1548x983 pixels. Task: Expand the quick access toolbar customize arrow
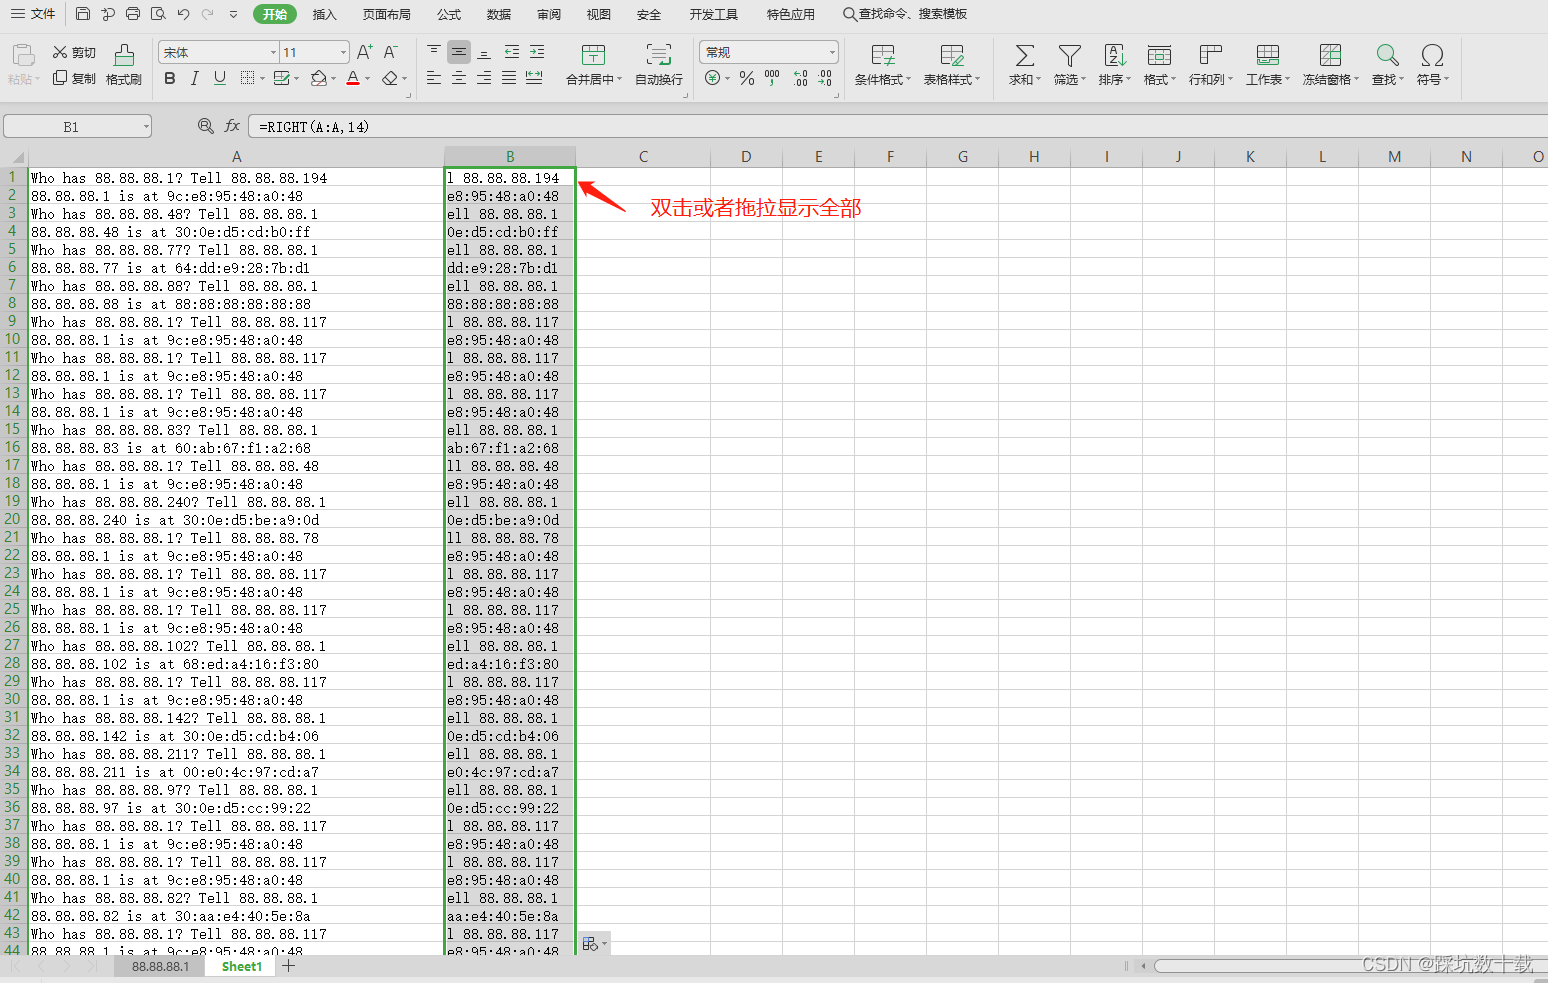pos(233,14)
